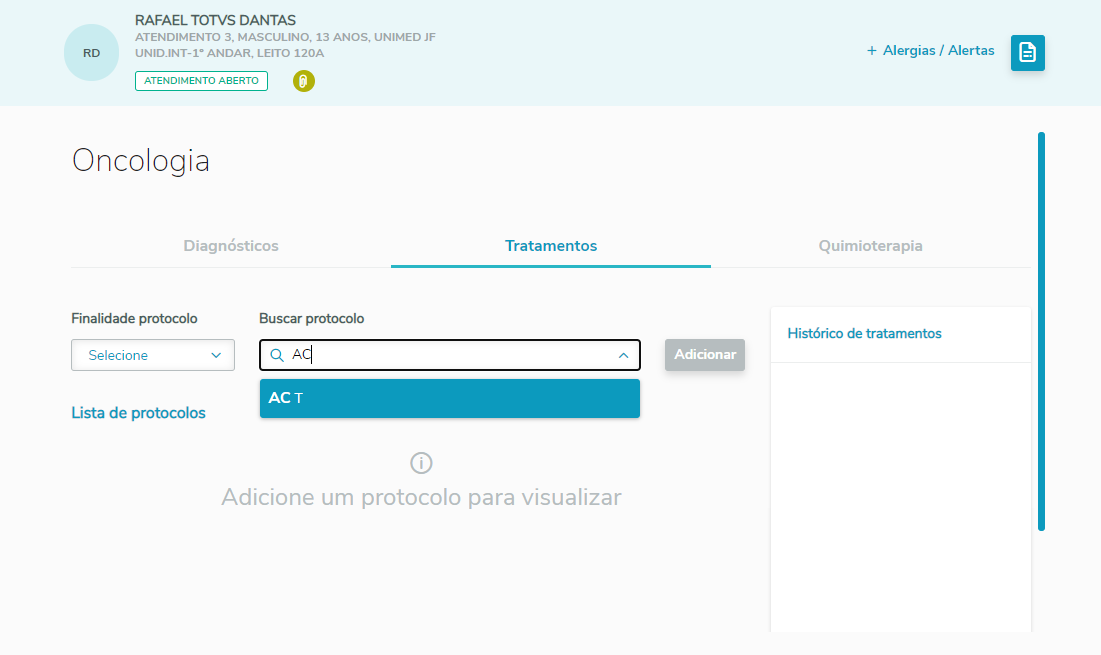
Task: Switch to the Quimioterapia tab
Action: pyautogui.click(x=871, y=246)
